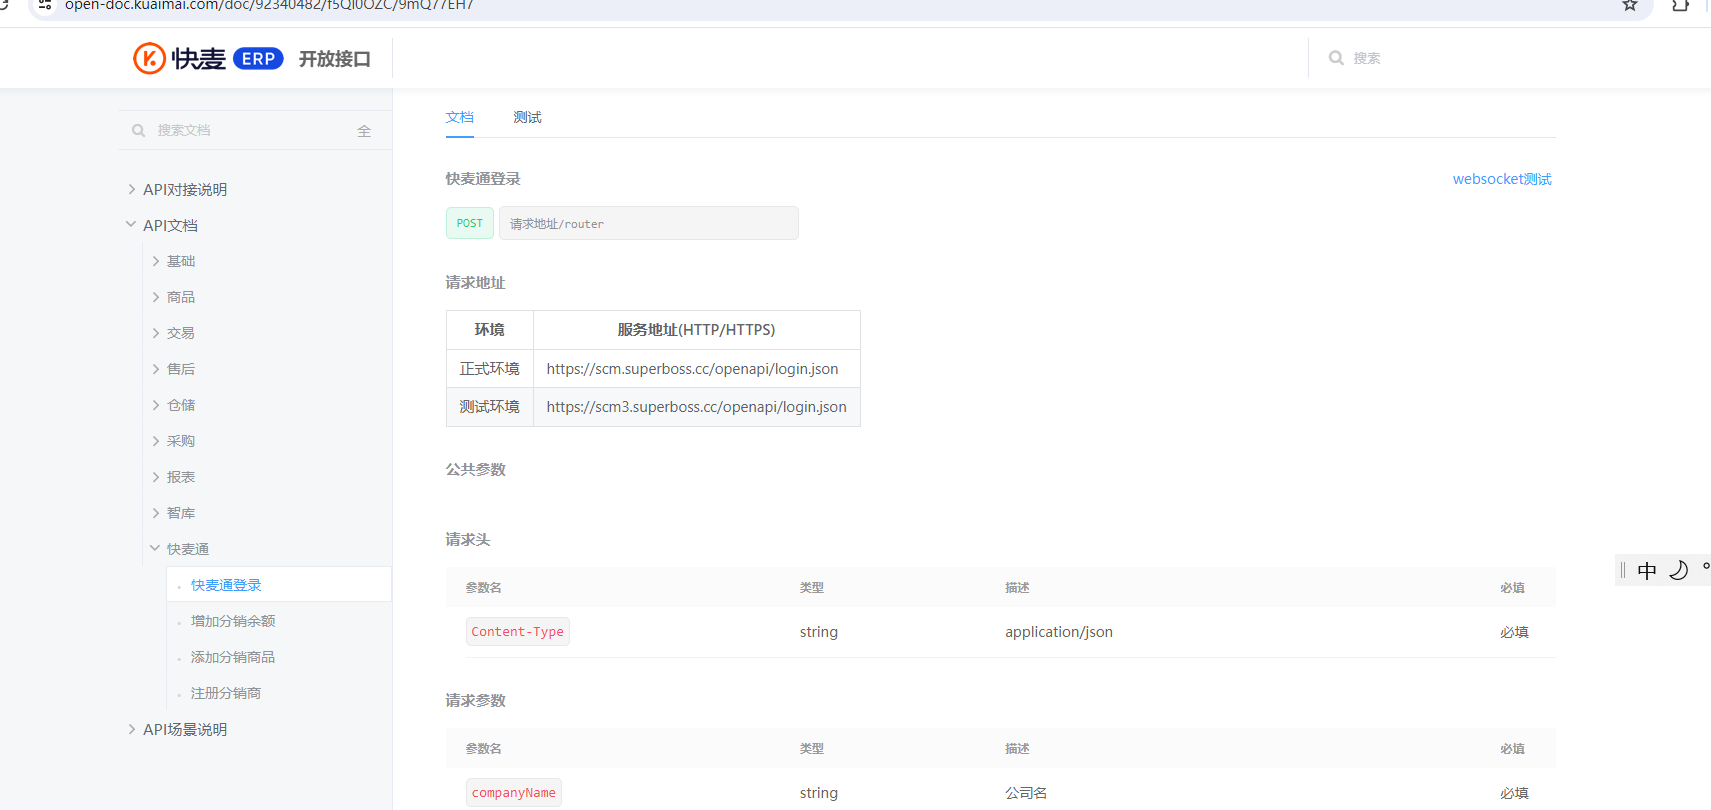This screenshot has height=810, width=1711.
Task: Click the application/json description value
Action: pos(1059,632)
